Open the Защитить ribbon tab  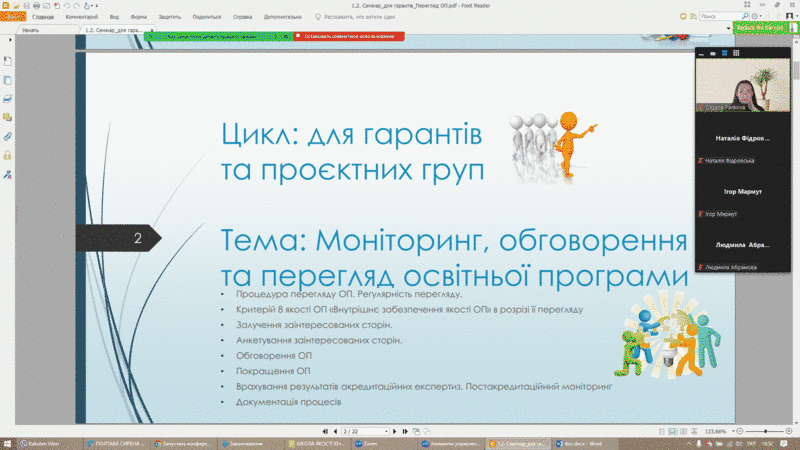169,17
